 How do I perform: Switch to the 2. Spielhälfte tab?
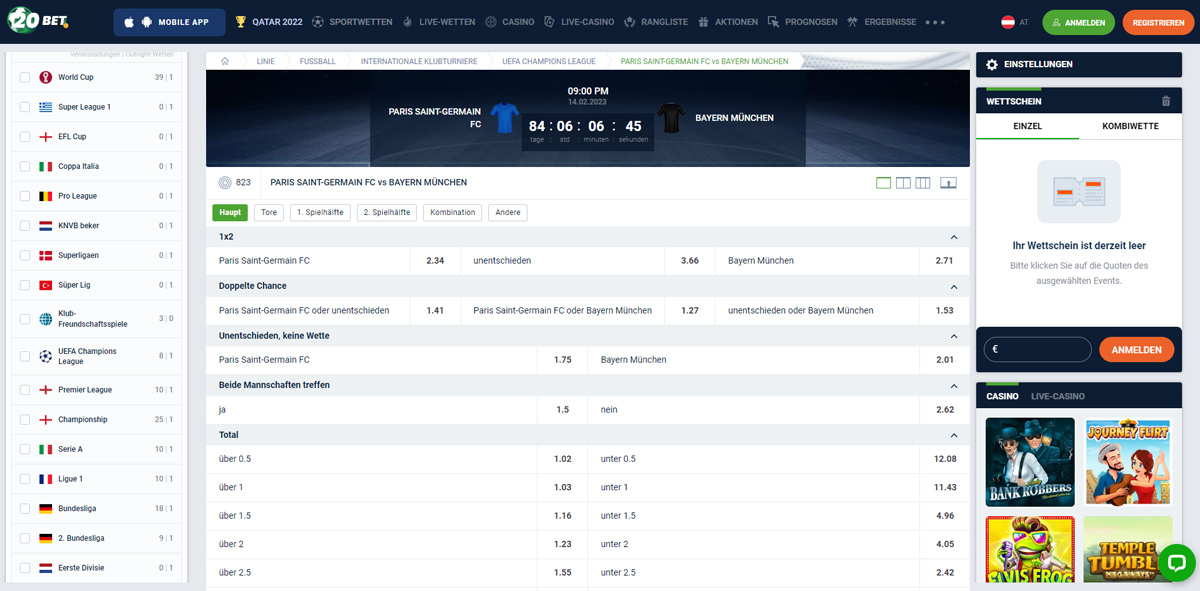pos(387,212)
